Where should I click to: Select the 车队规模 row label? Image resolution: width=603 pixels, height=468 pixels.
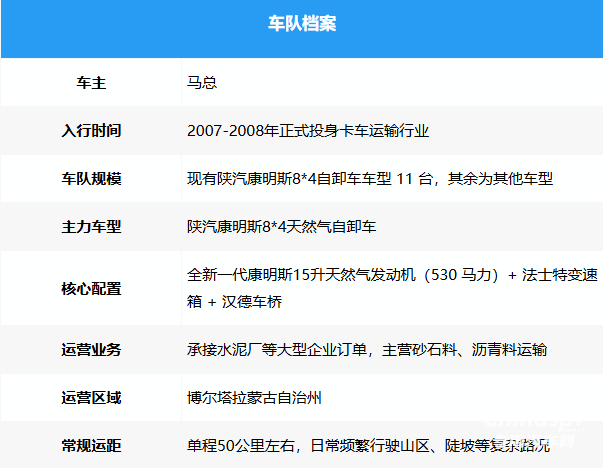click(x=91, y=179)
